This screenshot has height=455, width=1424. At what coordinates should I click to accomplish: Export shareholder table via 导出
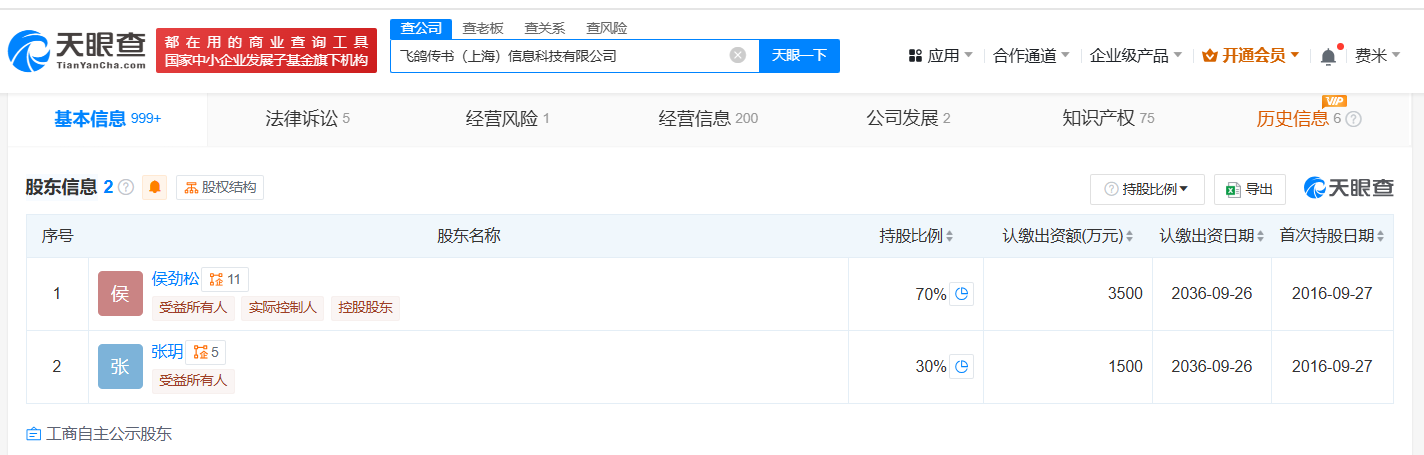coord(1250,189)
